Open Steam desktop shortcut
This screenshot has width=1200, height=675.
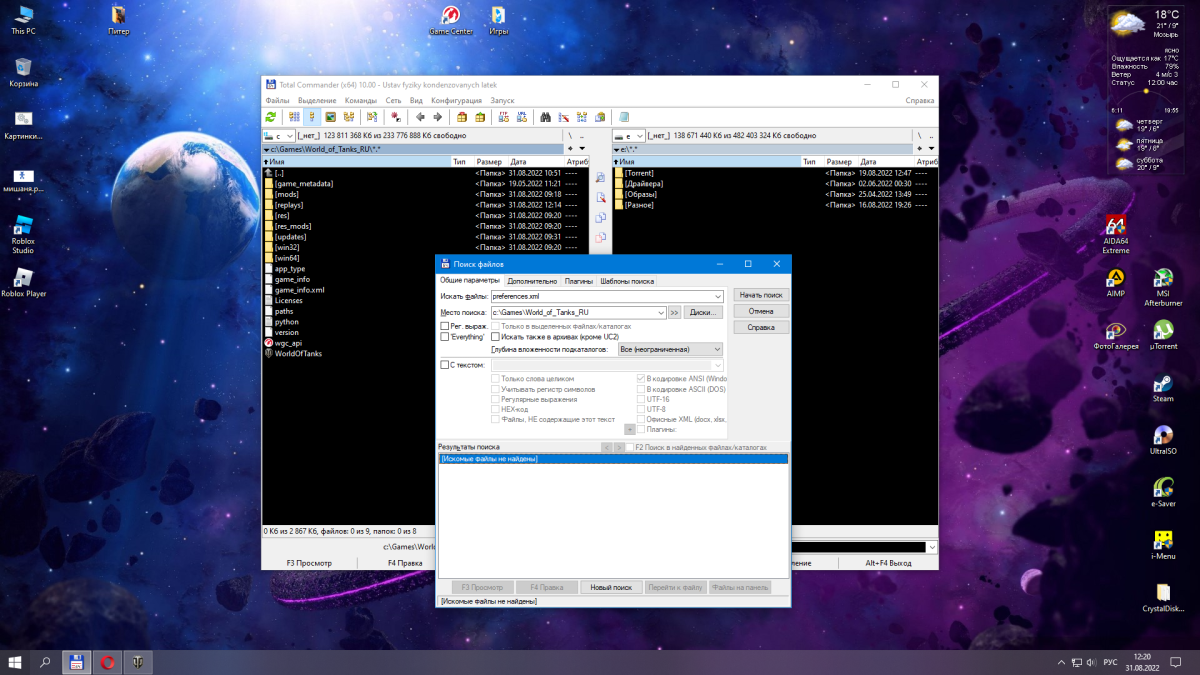[x=1162, y=384]
